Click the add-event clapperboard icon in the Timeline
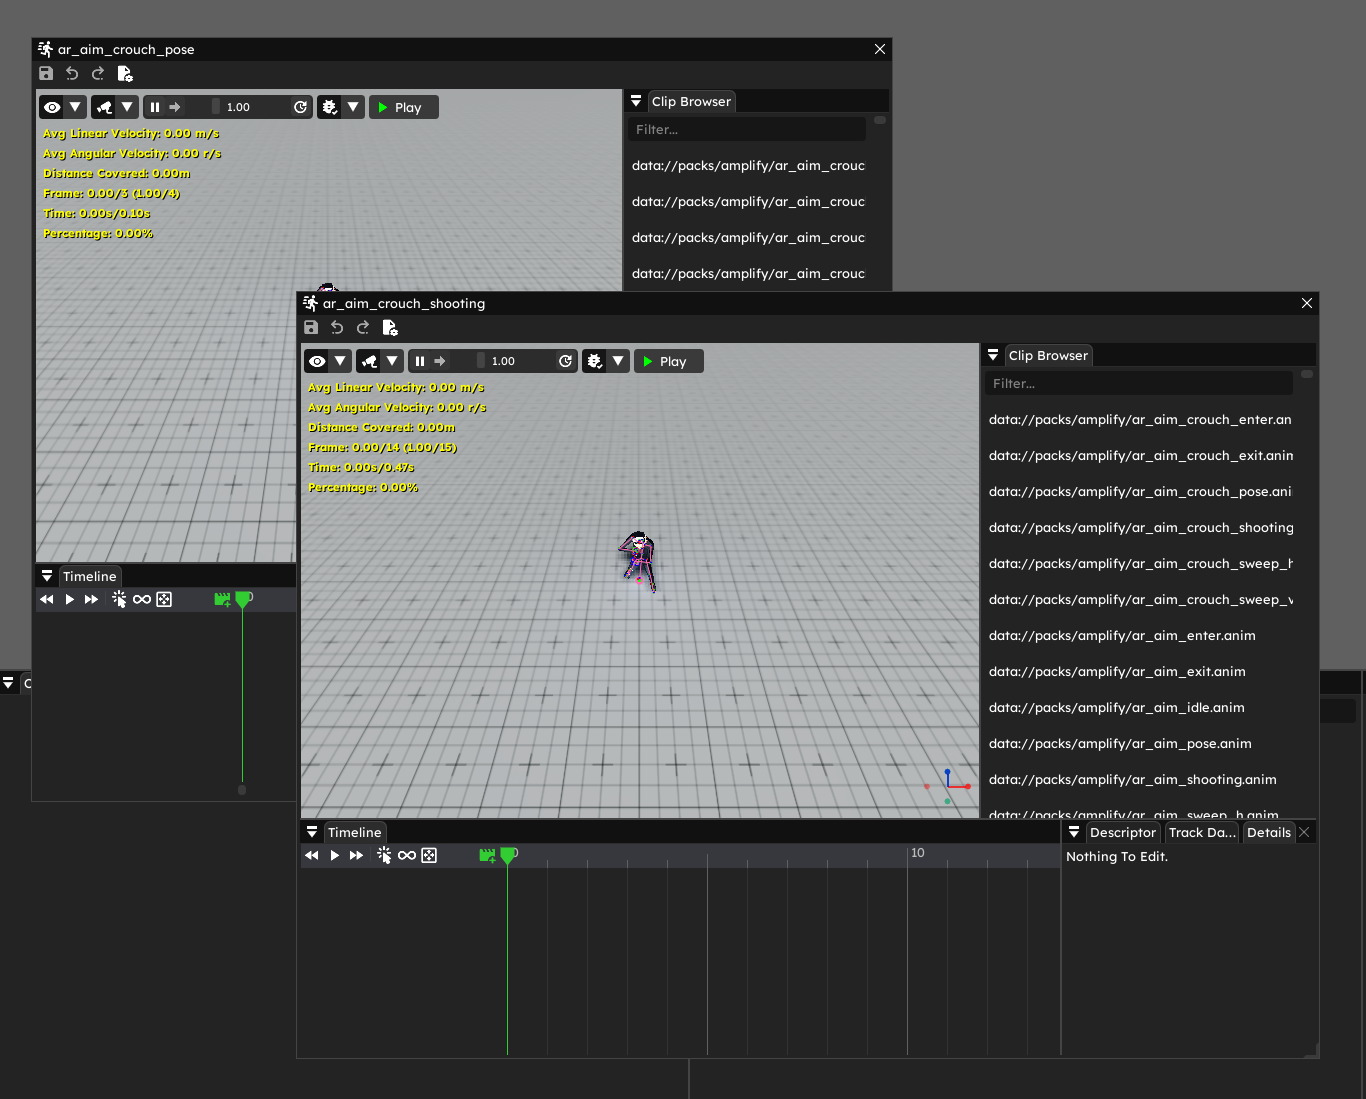The width and height of the screenshot is (1366, 1099). click(487, 855)
